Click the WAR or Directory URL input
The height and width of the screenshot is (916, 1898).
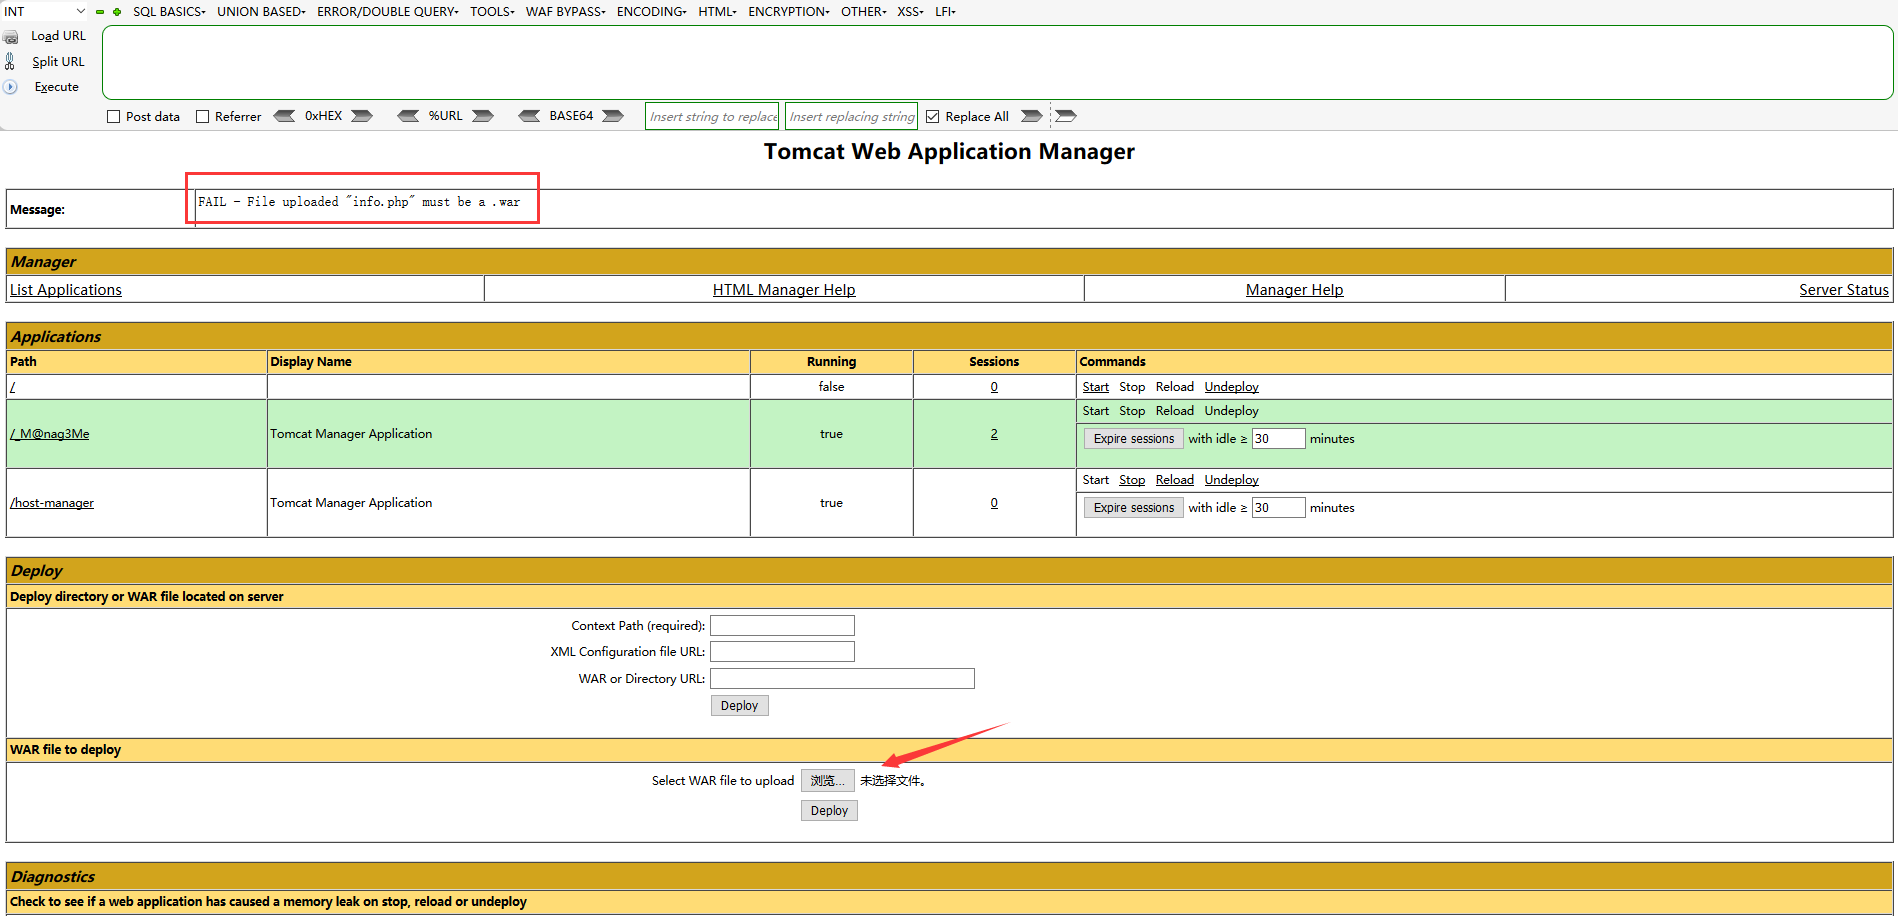(x=842, y=679)
